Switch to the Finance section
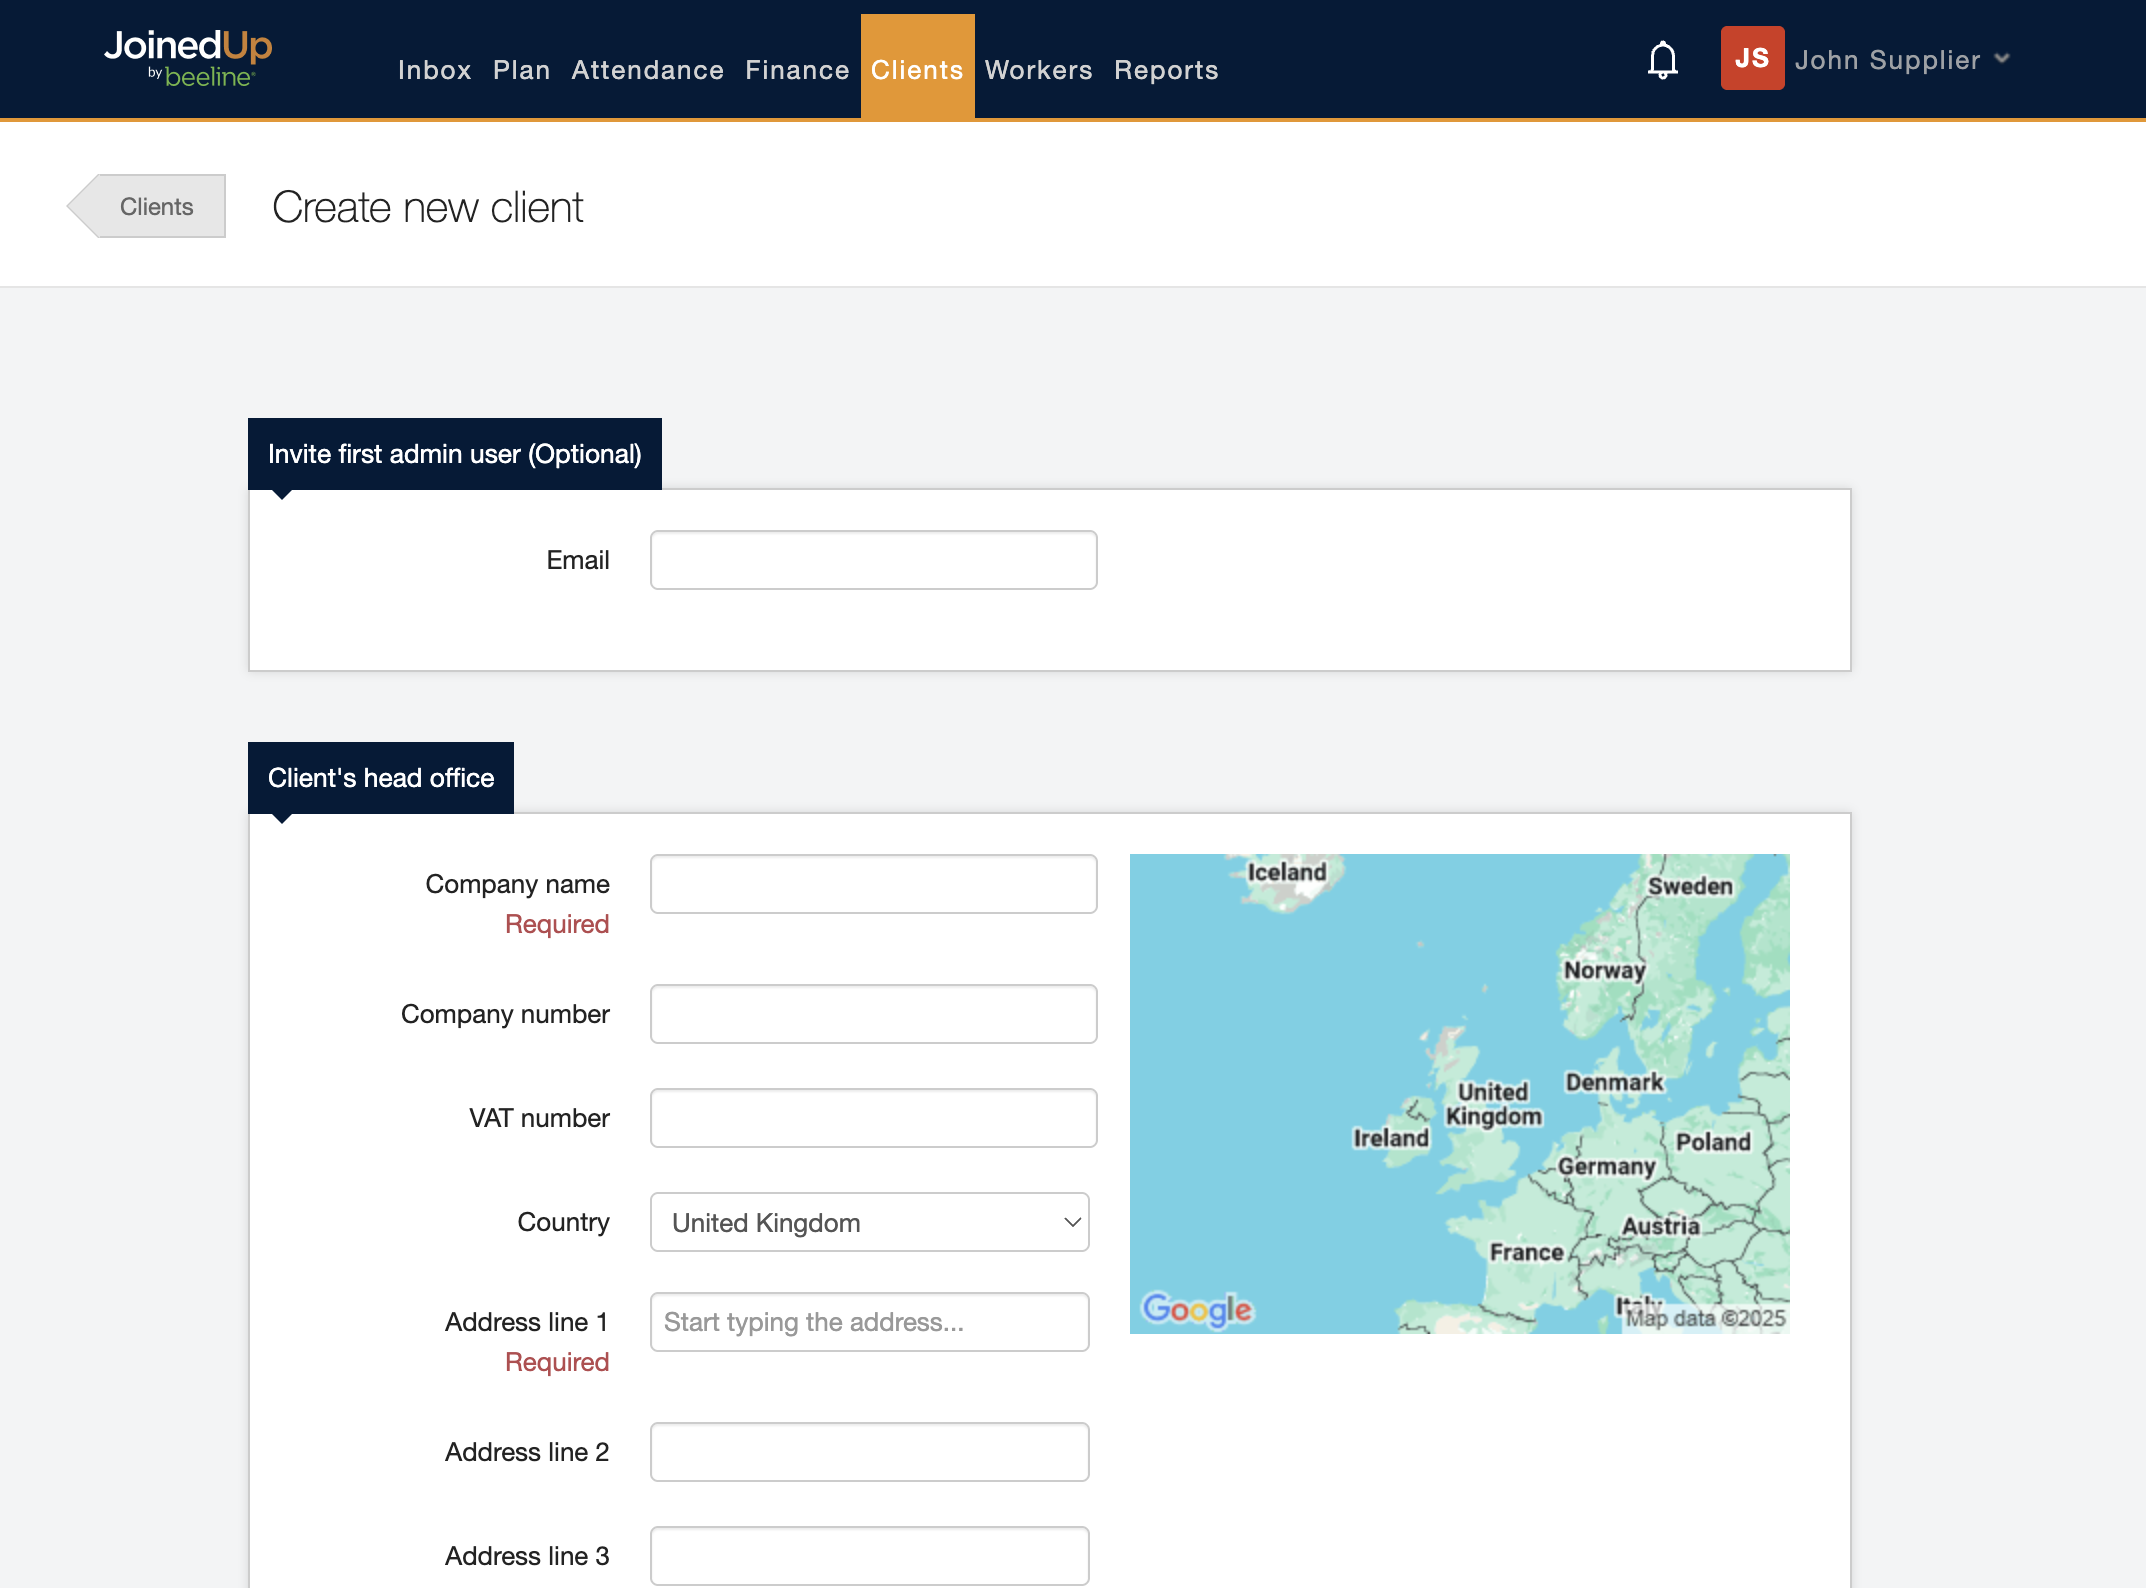The height and width of the screenshot is (1588, 2146). tap(797, 70)
